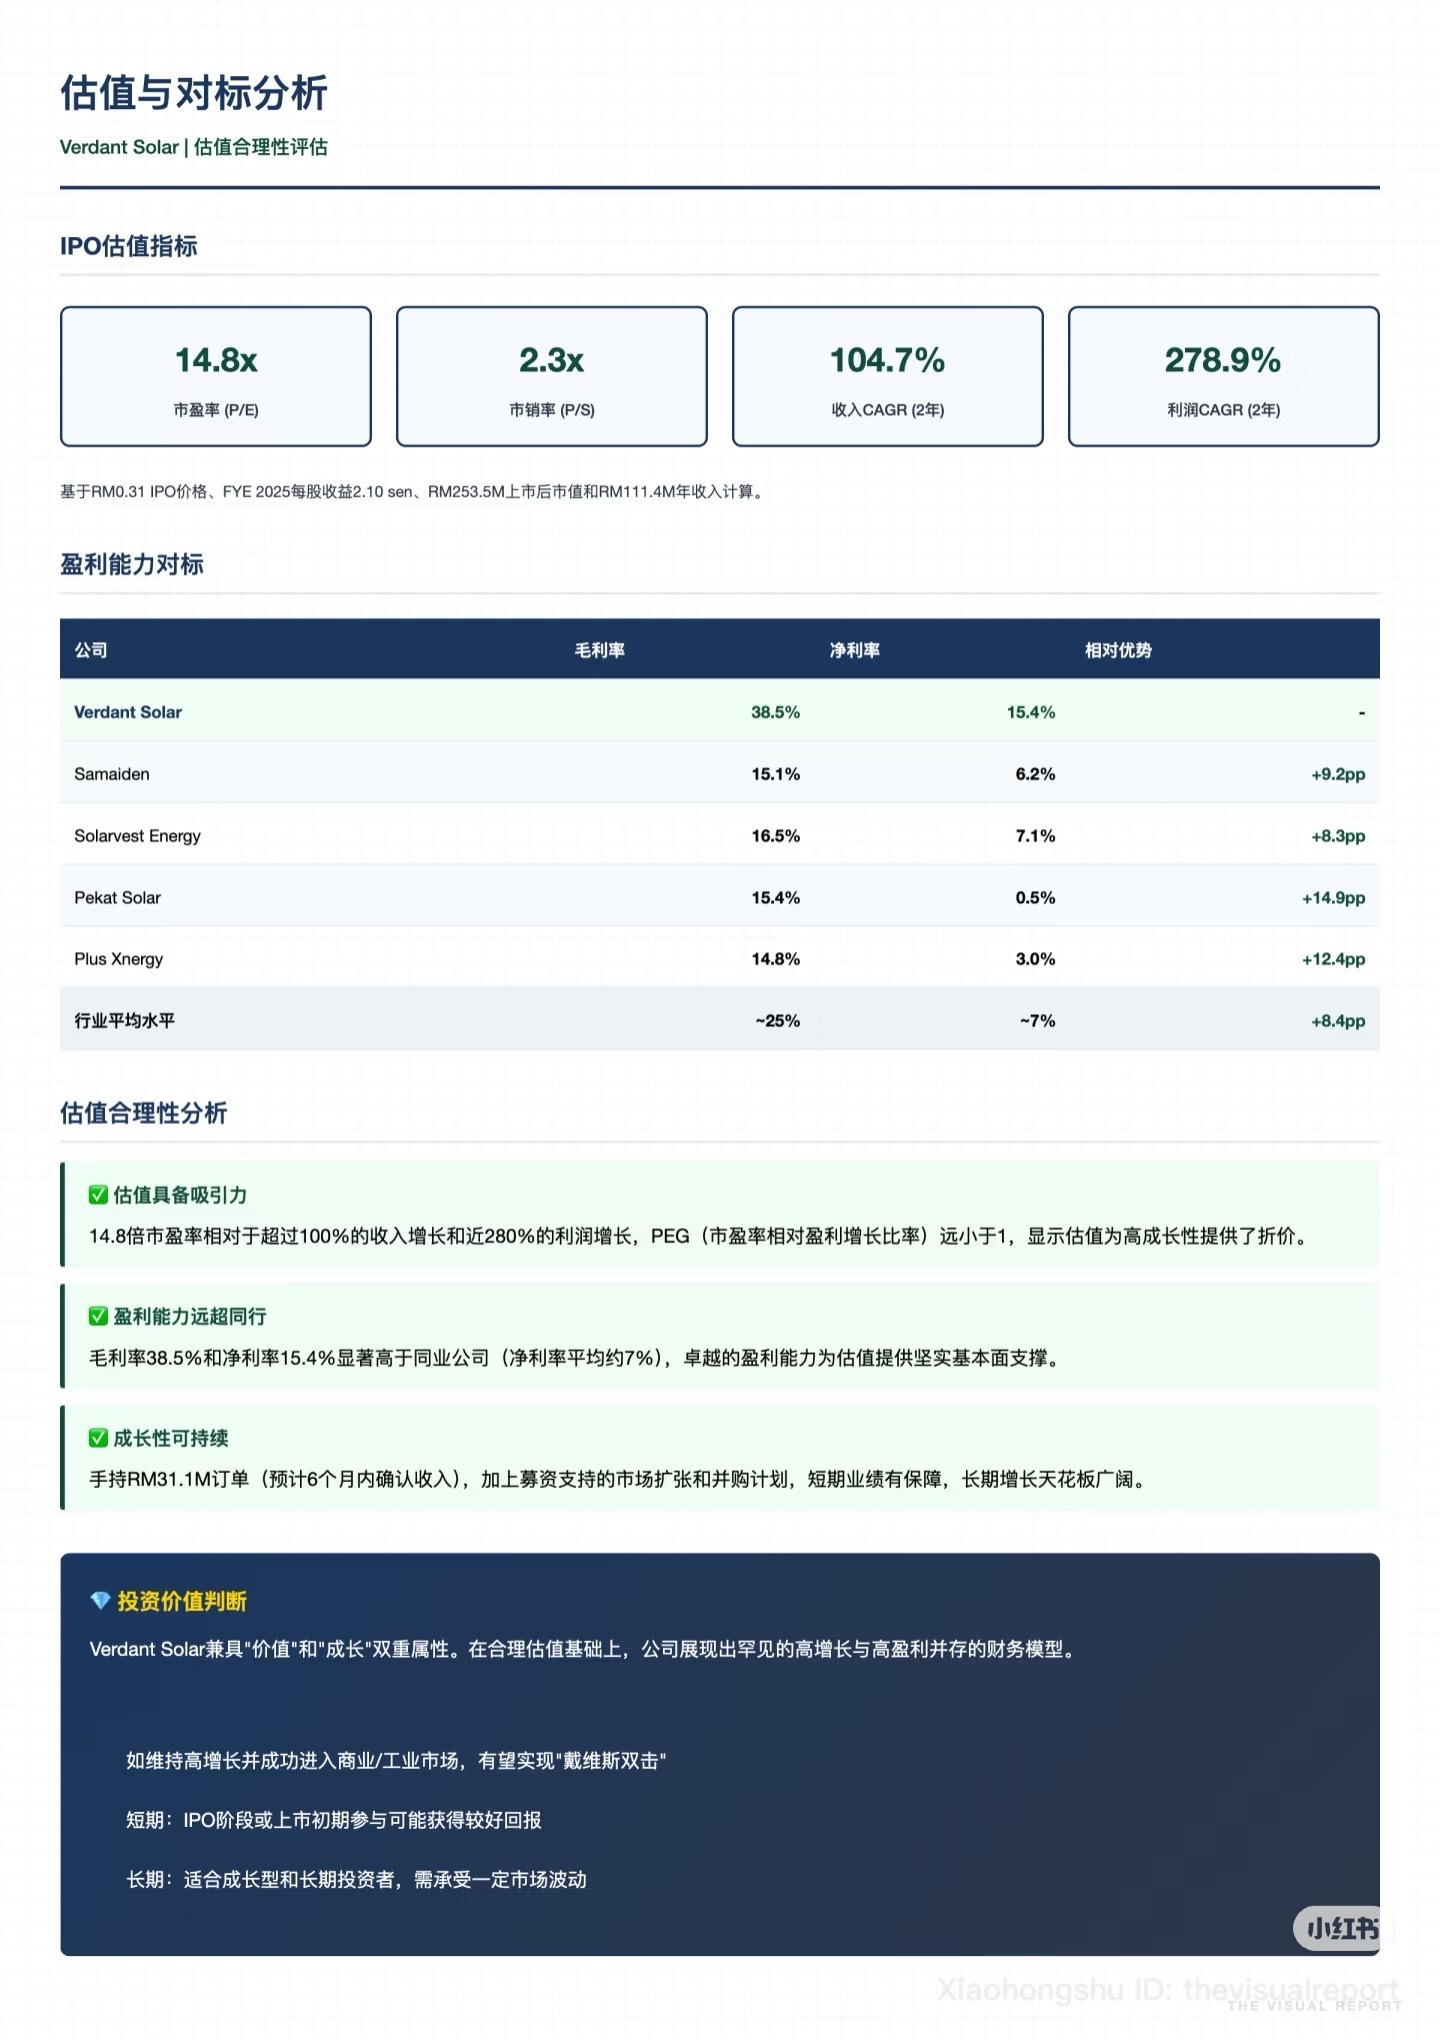Click the 估值合理性分析 section heading
1440x2040 pixels.
144,1113
